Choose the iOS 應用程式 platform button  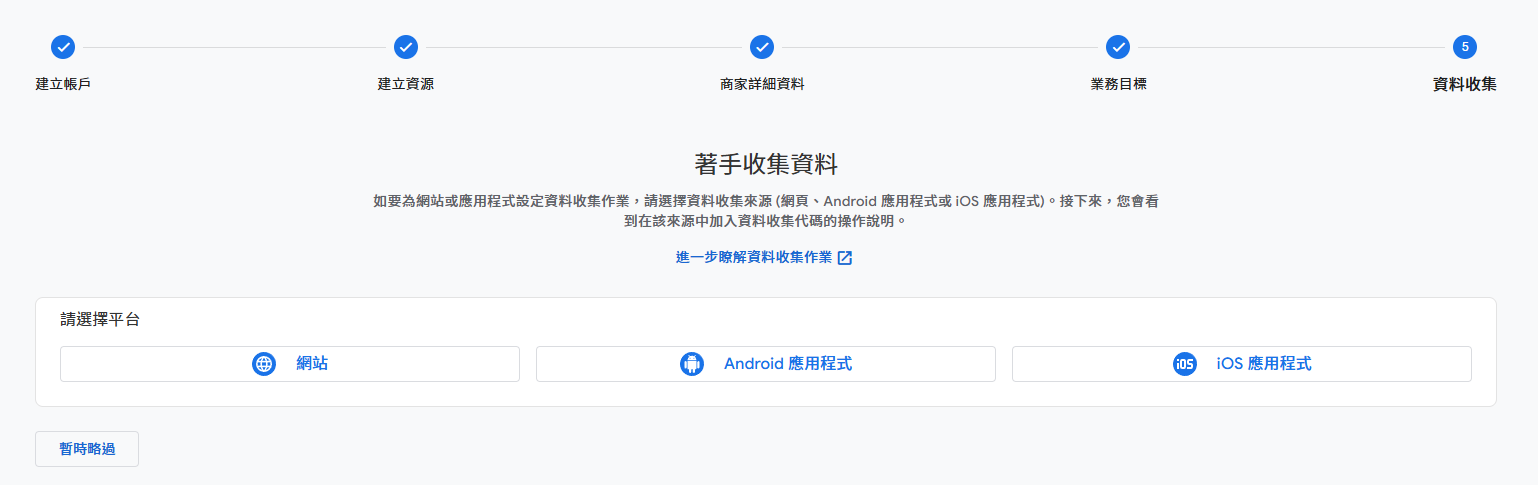[1242, 364]
